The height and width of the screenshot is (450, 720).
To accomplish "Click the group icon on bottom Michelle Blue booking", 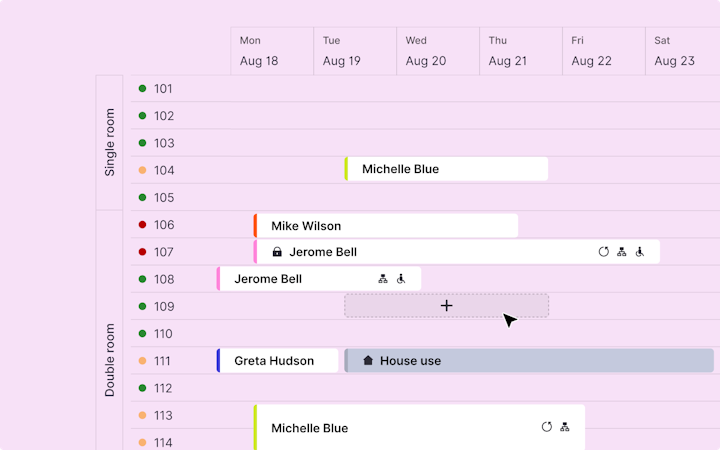I will coord(565,427).
